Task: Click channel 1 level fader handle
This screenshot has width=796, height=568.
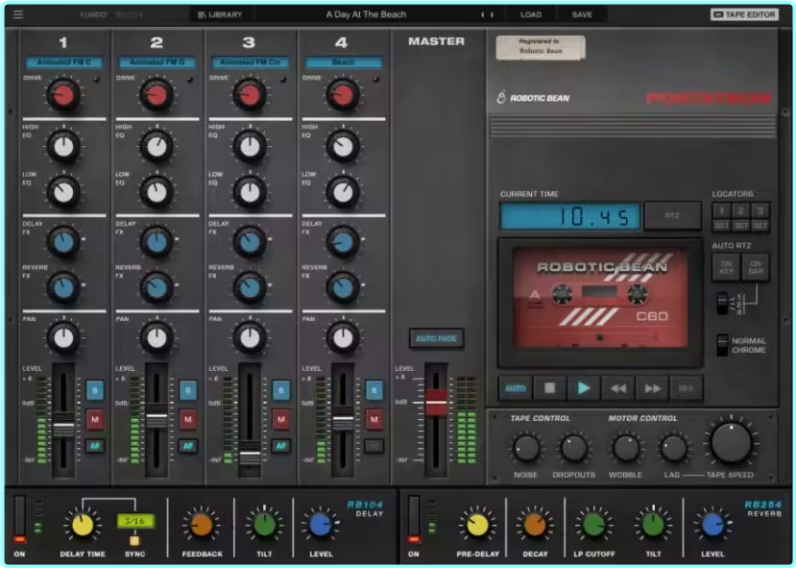Action: pos(63,427)
